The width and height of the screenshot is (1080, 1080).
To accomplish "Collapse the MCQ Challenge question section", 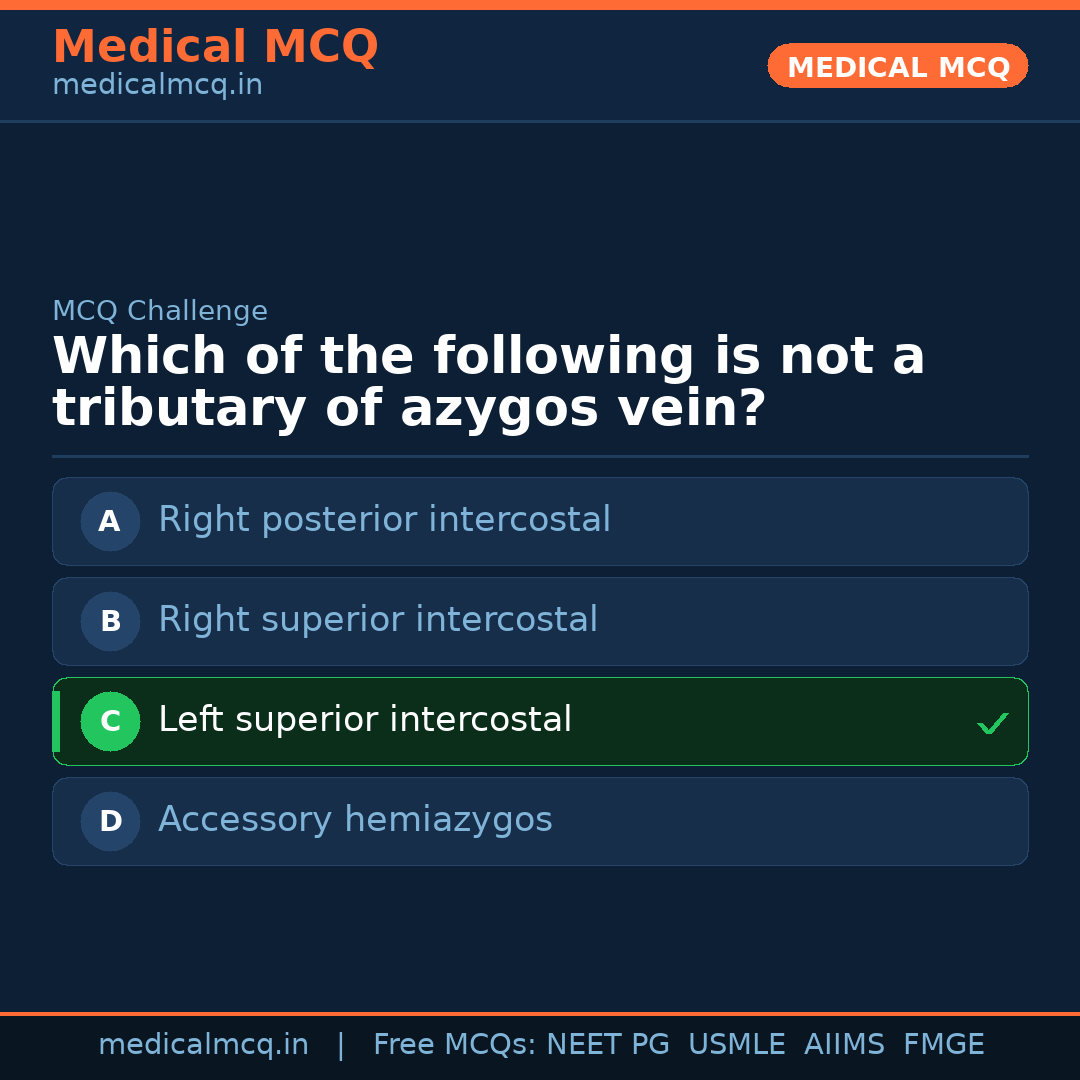I will pos(160,311).
